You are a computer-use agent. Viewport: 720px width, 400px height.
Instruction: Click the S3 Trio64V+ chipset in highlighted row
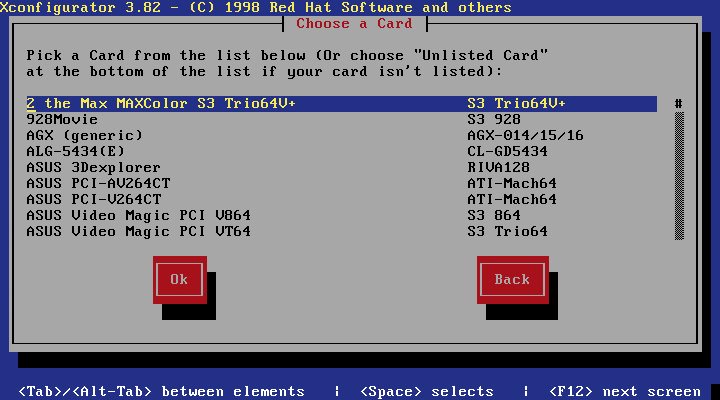point(517,103)
